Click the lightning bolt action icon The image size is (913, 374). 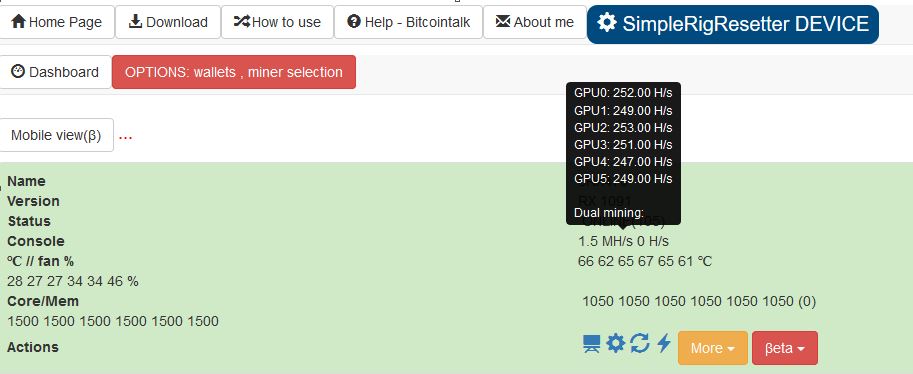[x=664, y=343]
